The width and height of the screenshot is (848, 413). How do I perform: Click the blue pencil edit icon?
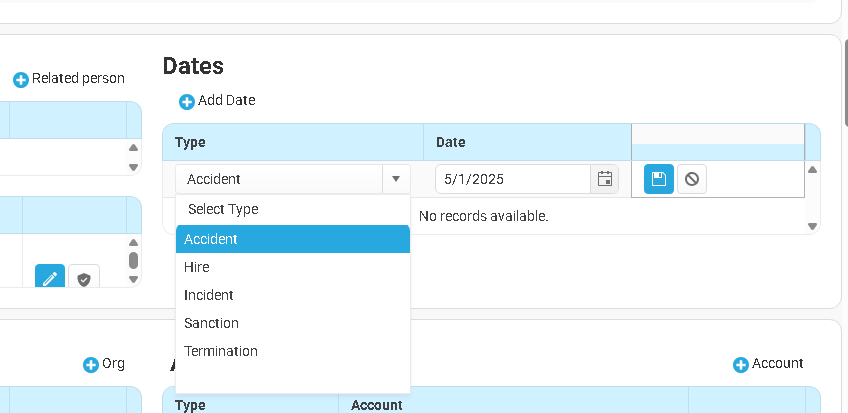(x=50, y=278)
